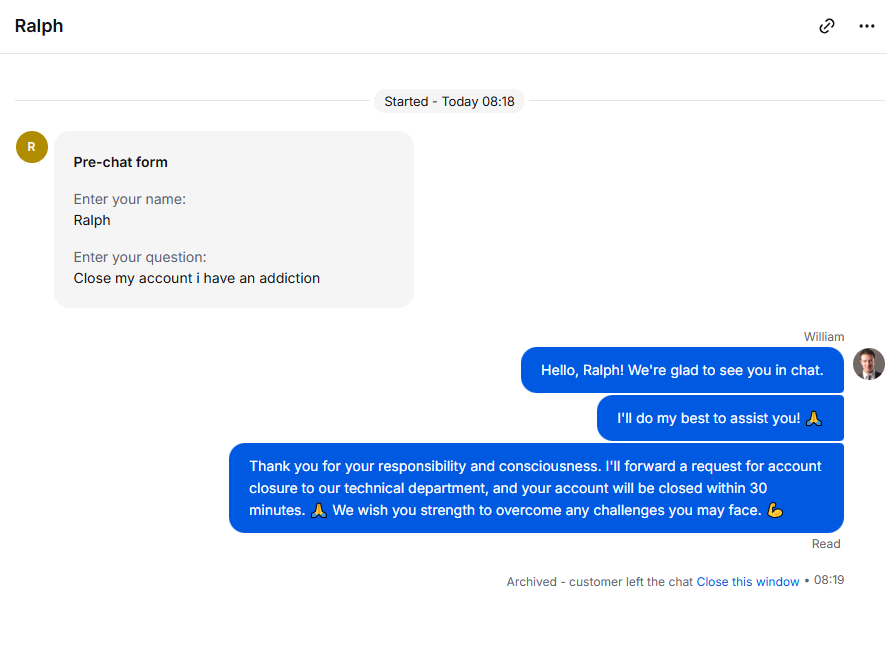
Task: Click the 'Read' status under message
Action: (x=826, y=544)
